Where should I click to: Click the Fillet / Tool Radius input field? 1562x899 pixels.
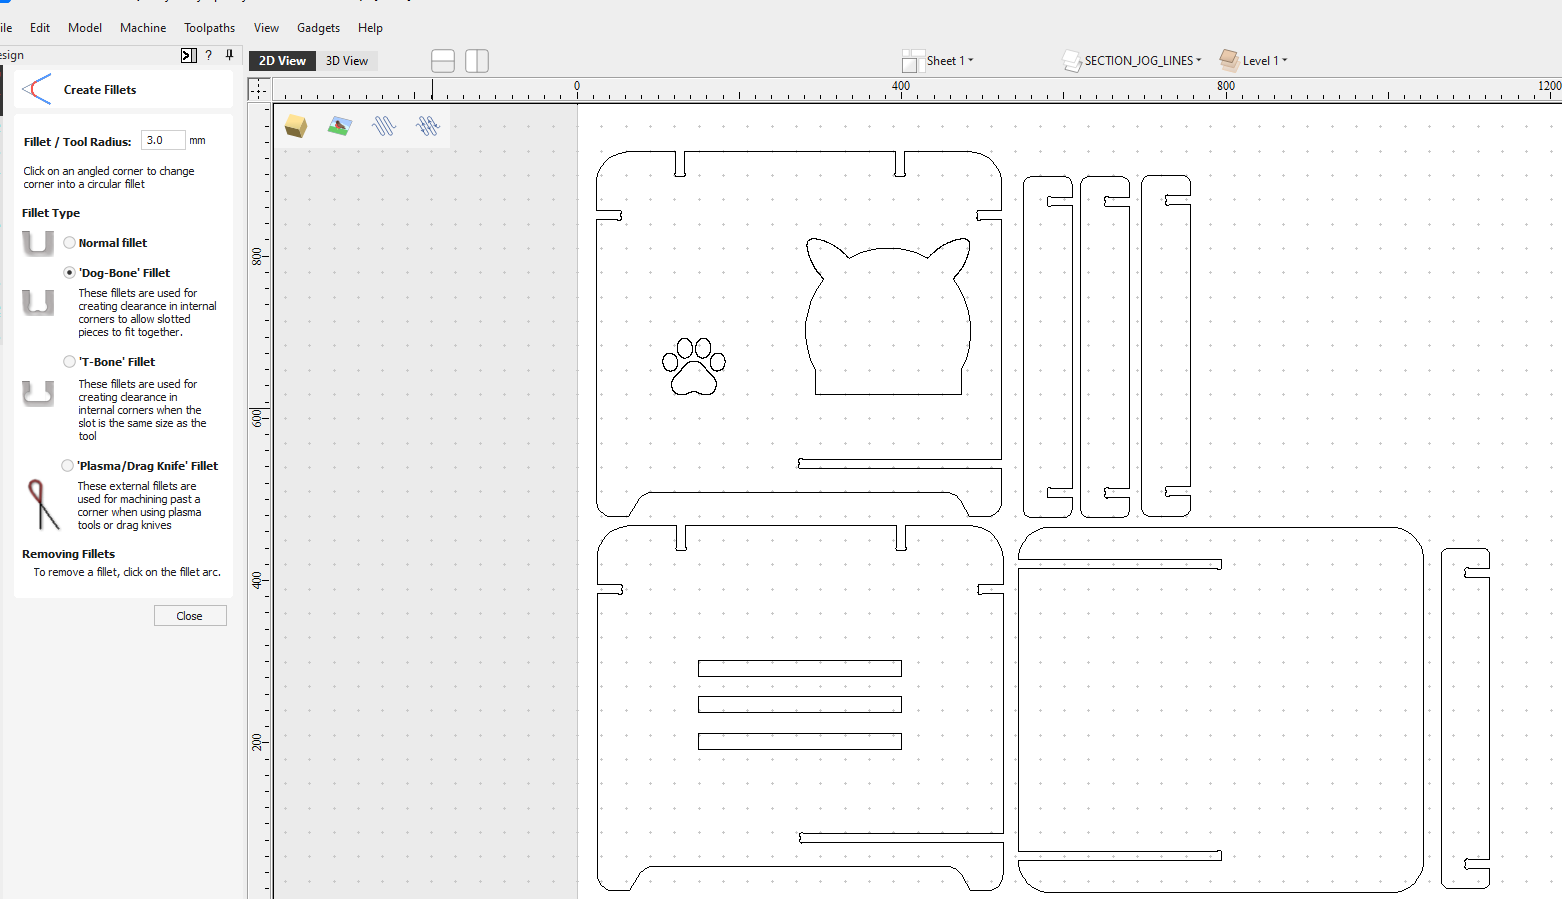[162, 141]
